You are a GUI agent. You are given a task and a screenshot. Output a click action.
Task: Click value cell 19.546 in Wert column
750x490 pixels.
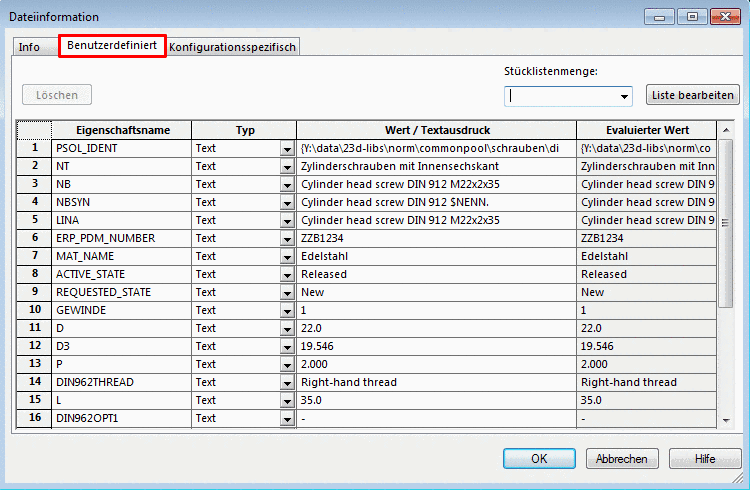pyautogui.click(x=437, y=346)
